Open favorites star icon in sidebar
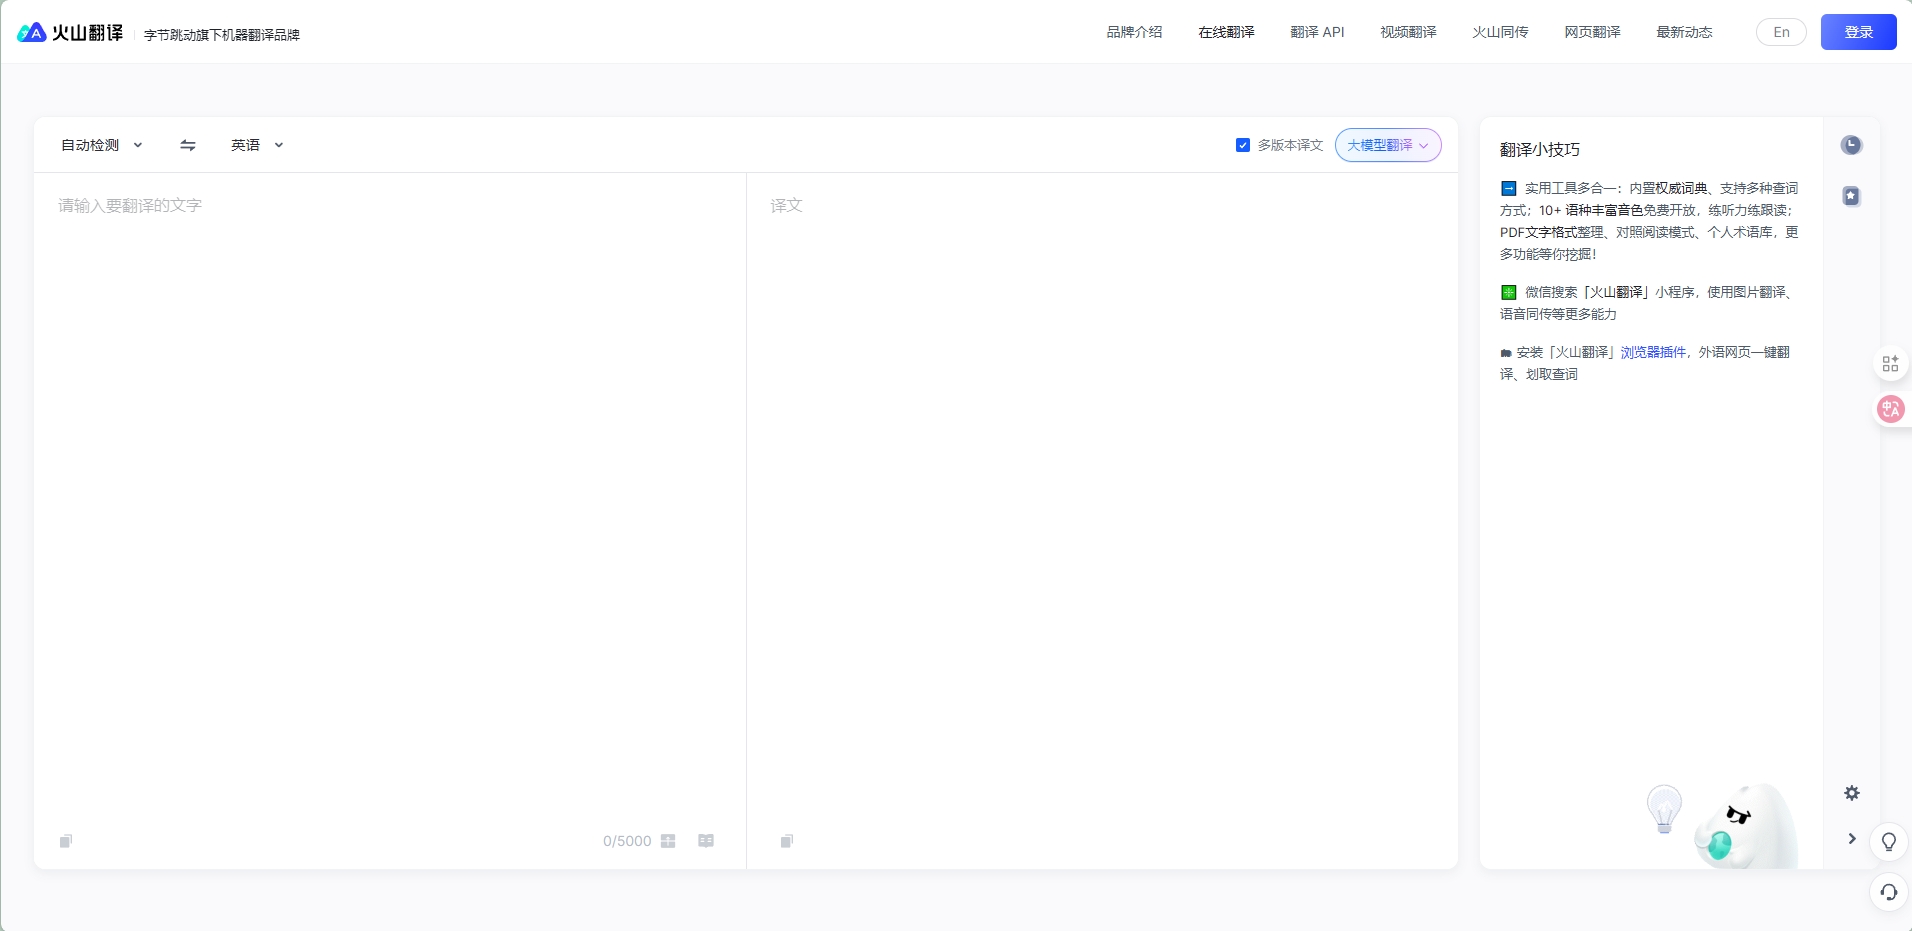 [1851, 196]
